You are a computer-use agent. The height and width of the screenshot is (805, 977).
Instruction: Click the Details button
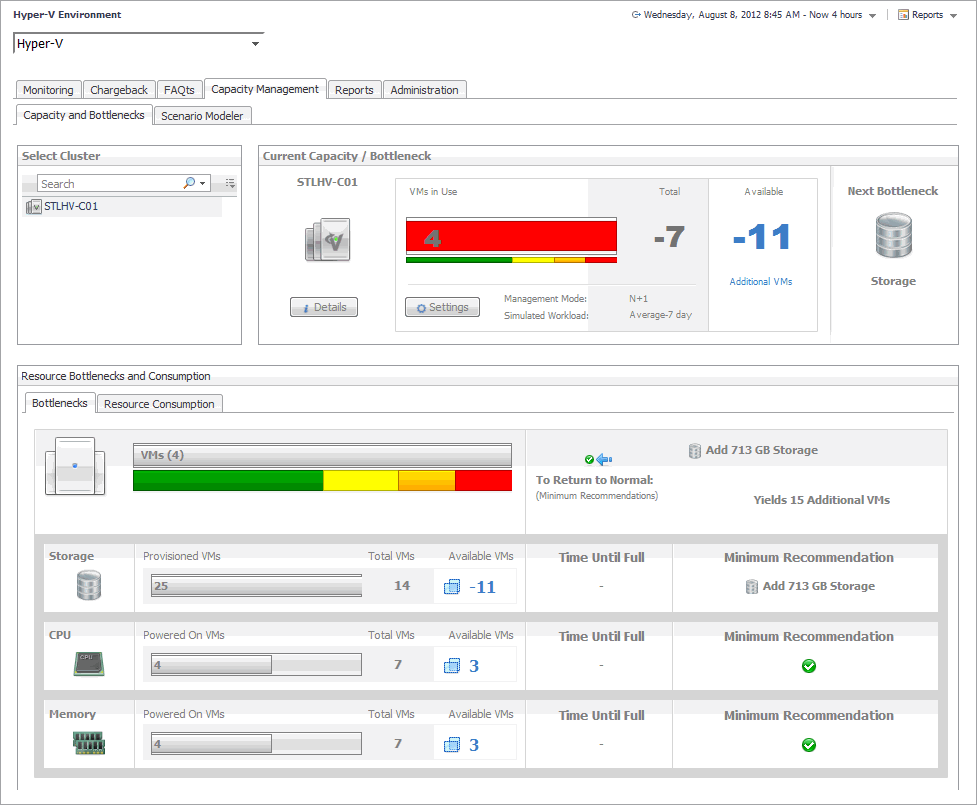click(x=324, y=307)
